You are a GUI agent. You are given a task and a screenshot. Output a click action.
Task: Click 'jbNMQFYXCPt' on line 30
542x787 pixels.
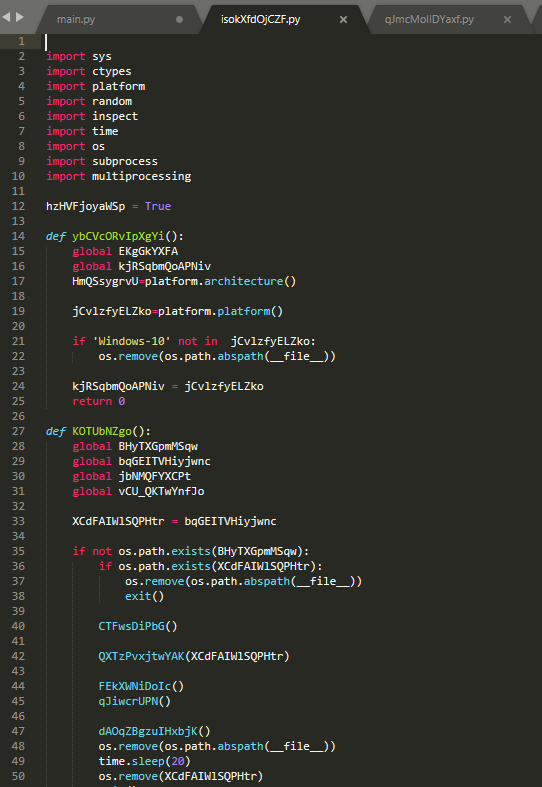point(155,476)
